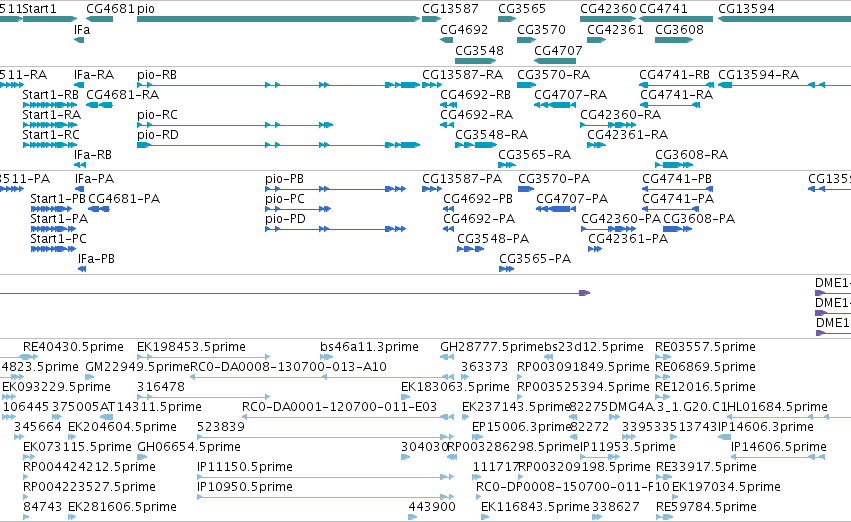Open the CG13594-RA transcript label
The width and height of the screenshot is (851, 522).
759,74
